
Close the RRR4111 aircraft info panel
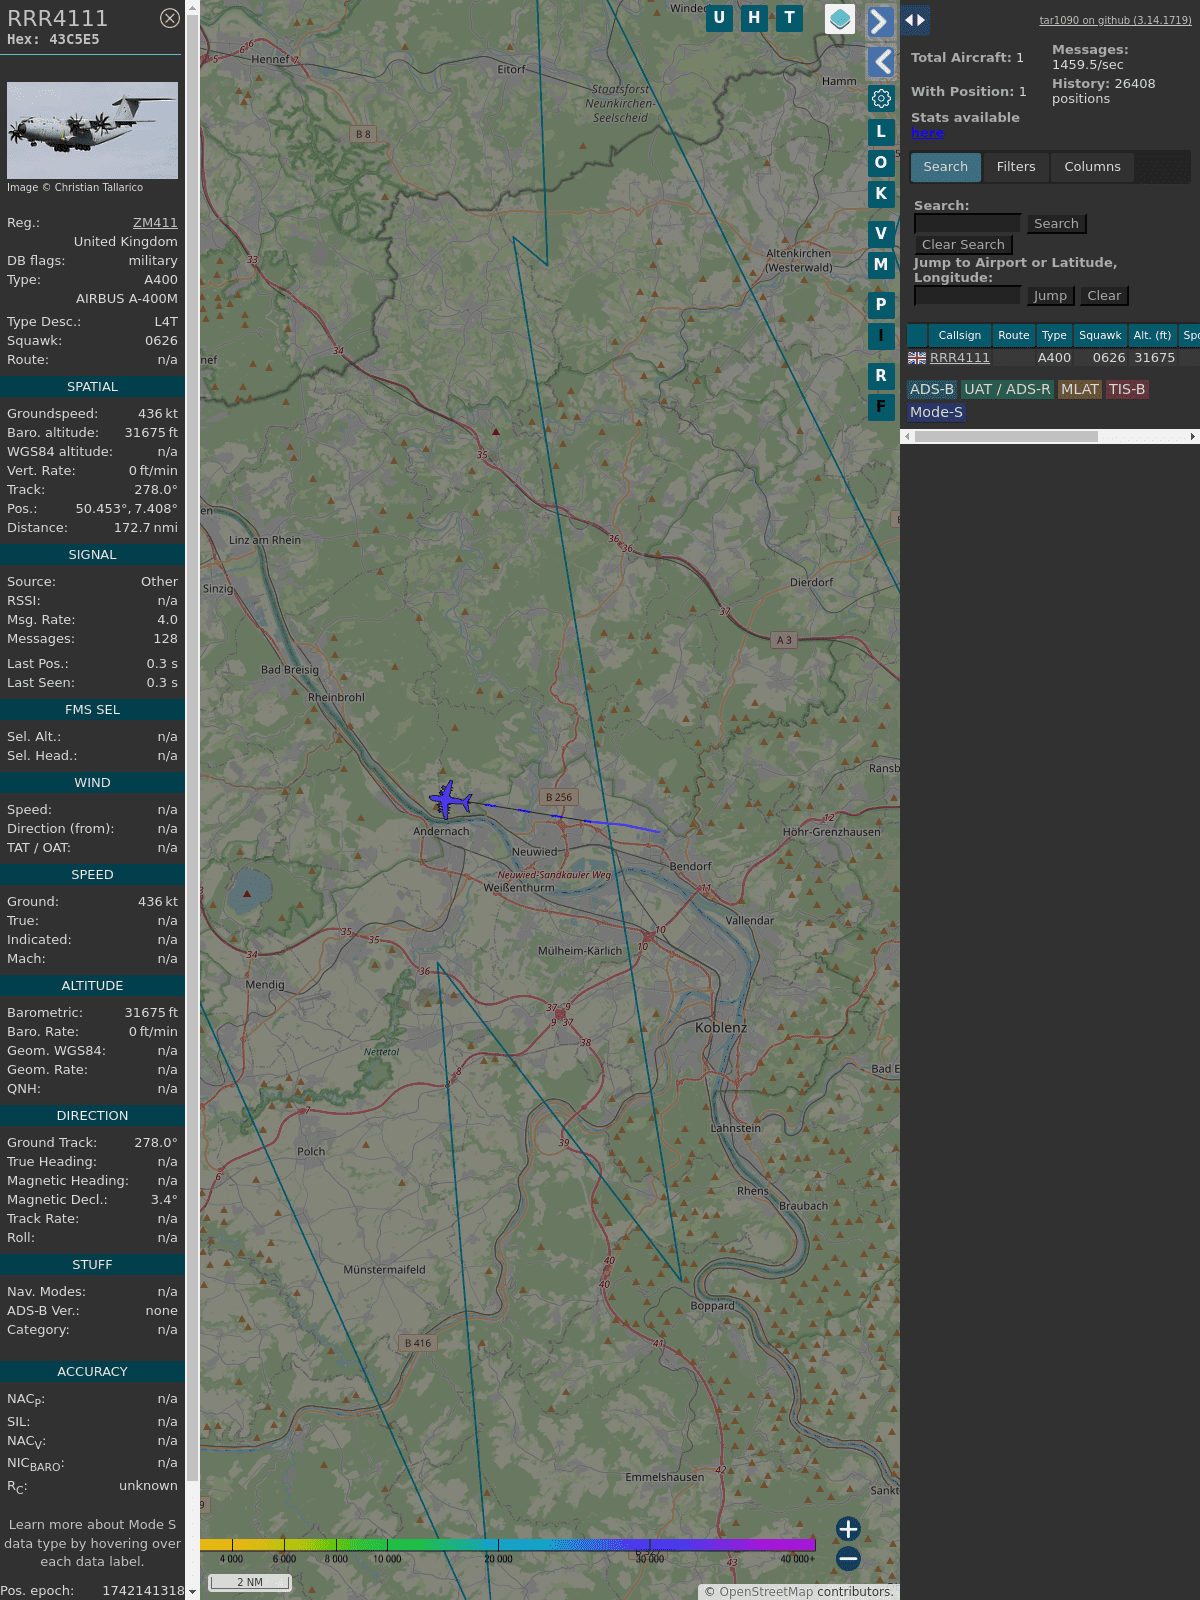pyautogui.click(x=170, y=18)
